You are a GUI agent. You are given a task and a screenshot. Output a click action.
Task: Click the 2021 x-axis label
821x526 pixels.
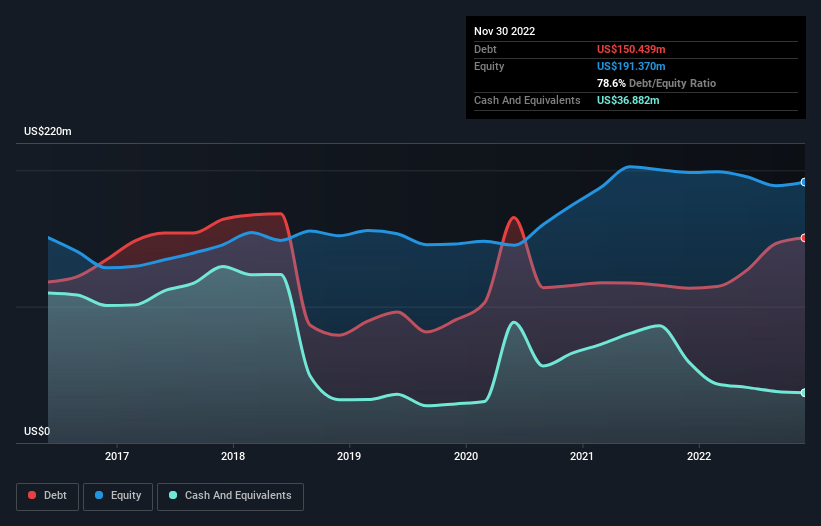coord(582,456)
